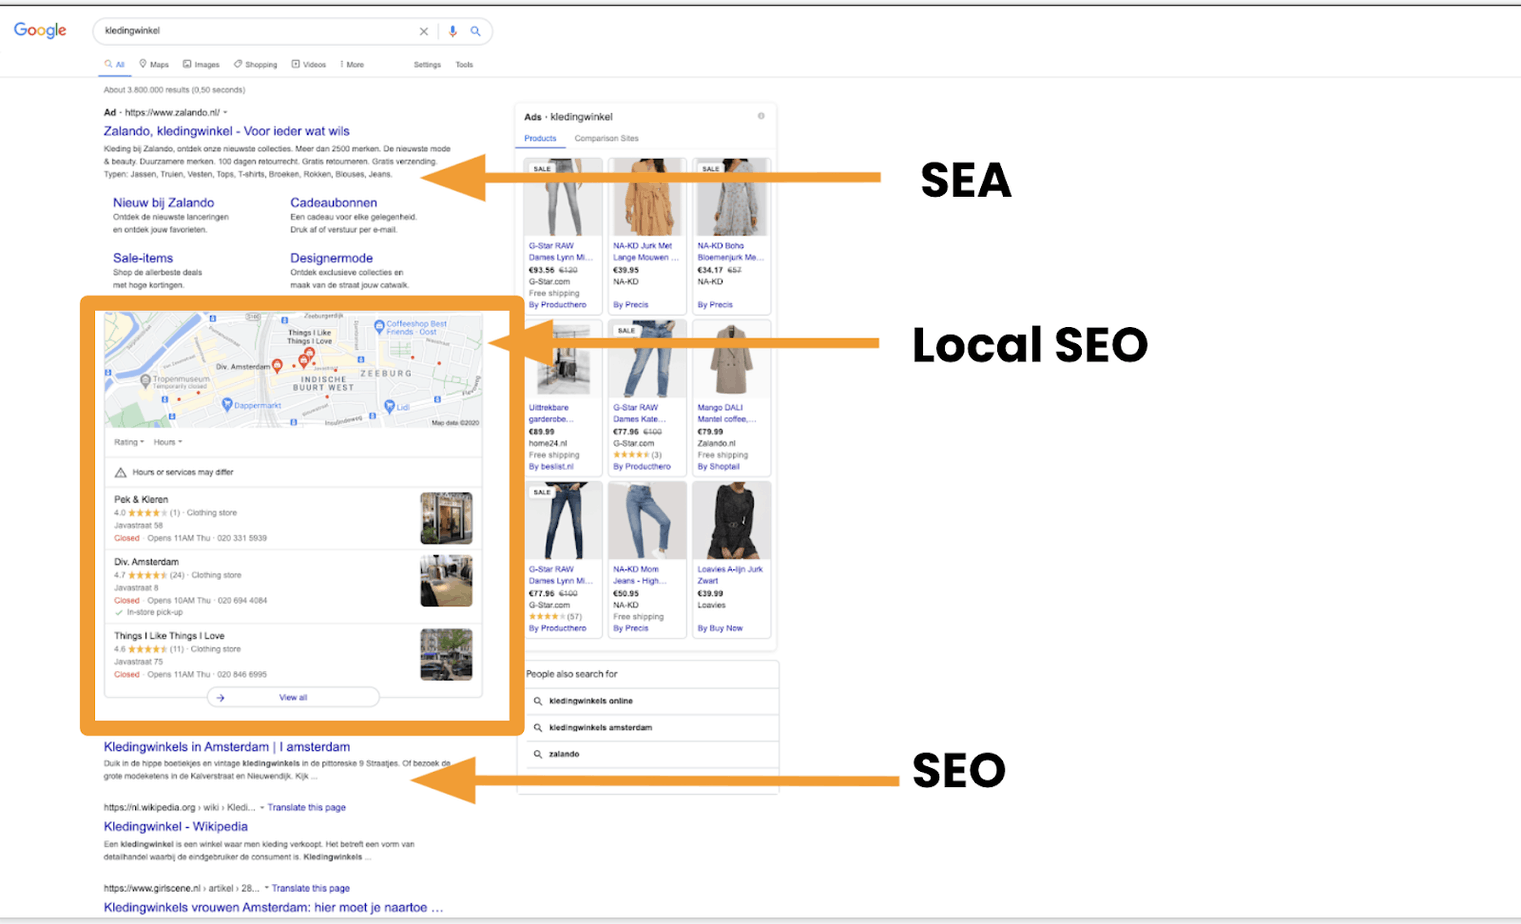Expand the arrow next to the zalando.nl ad URL
1521x924 pixels.
click(225, 113)
